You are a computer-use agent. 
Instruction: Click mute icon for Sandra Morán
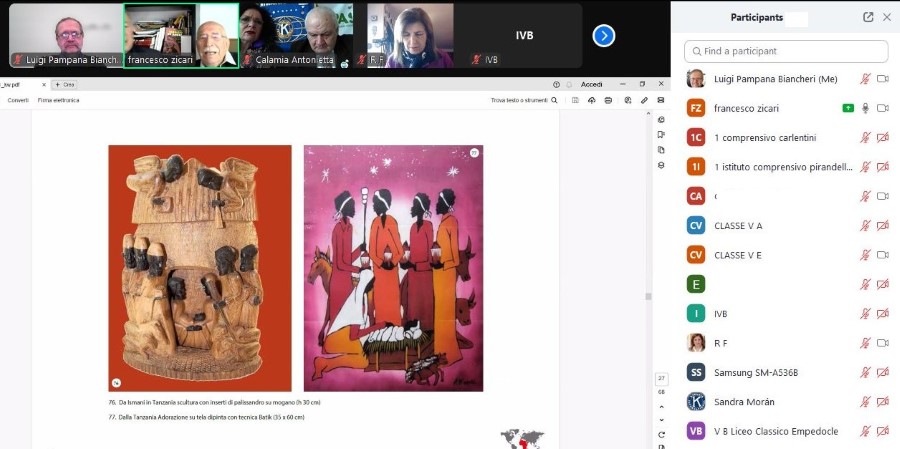(x=865, y=401)
